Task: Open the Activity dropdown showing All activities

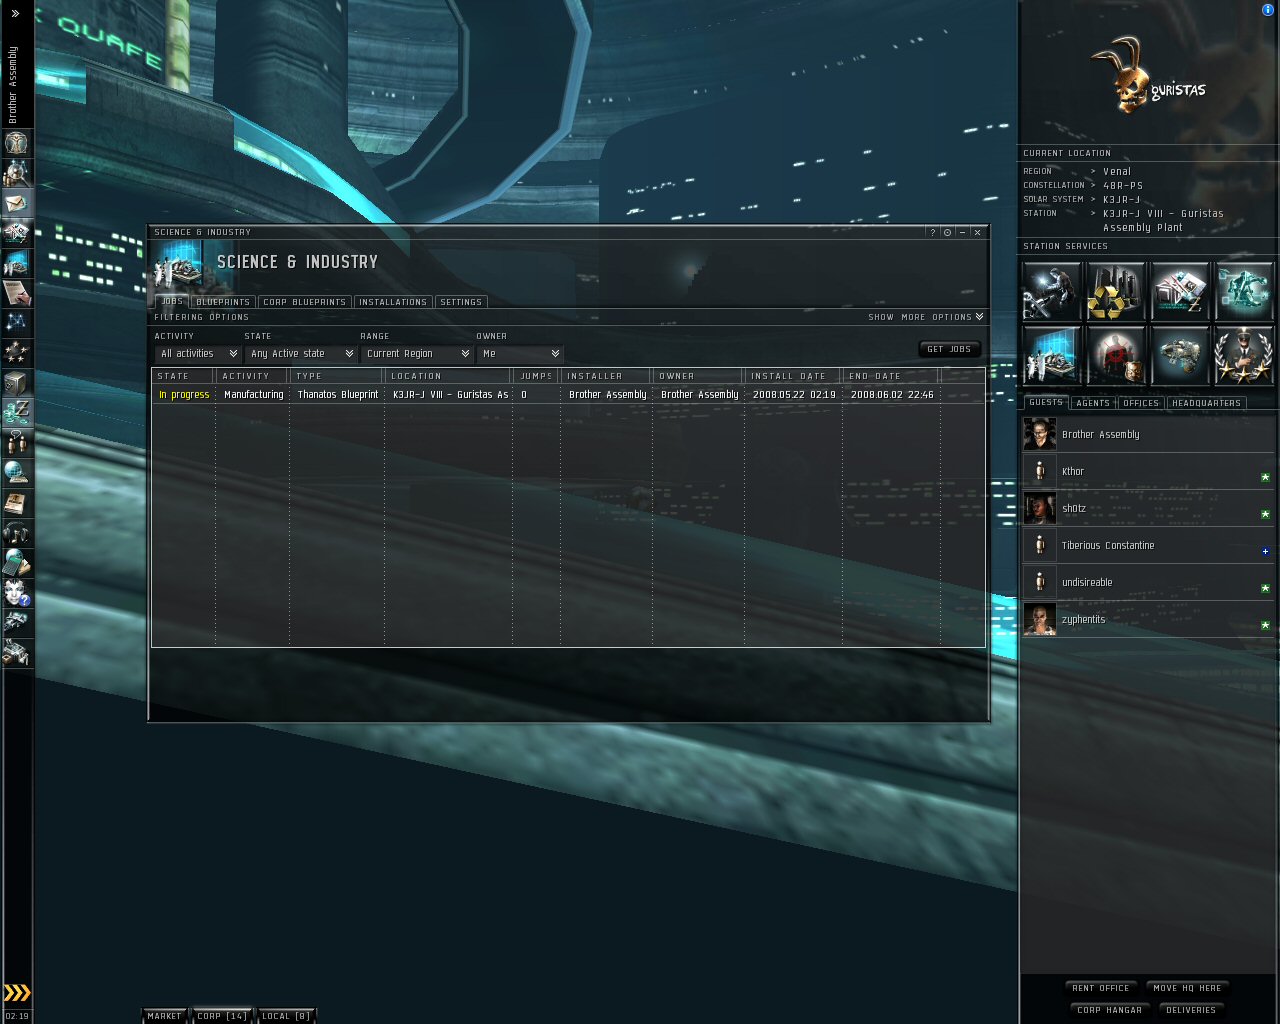Action: coord(198,354)
